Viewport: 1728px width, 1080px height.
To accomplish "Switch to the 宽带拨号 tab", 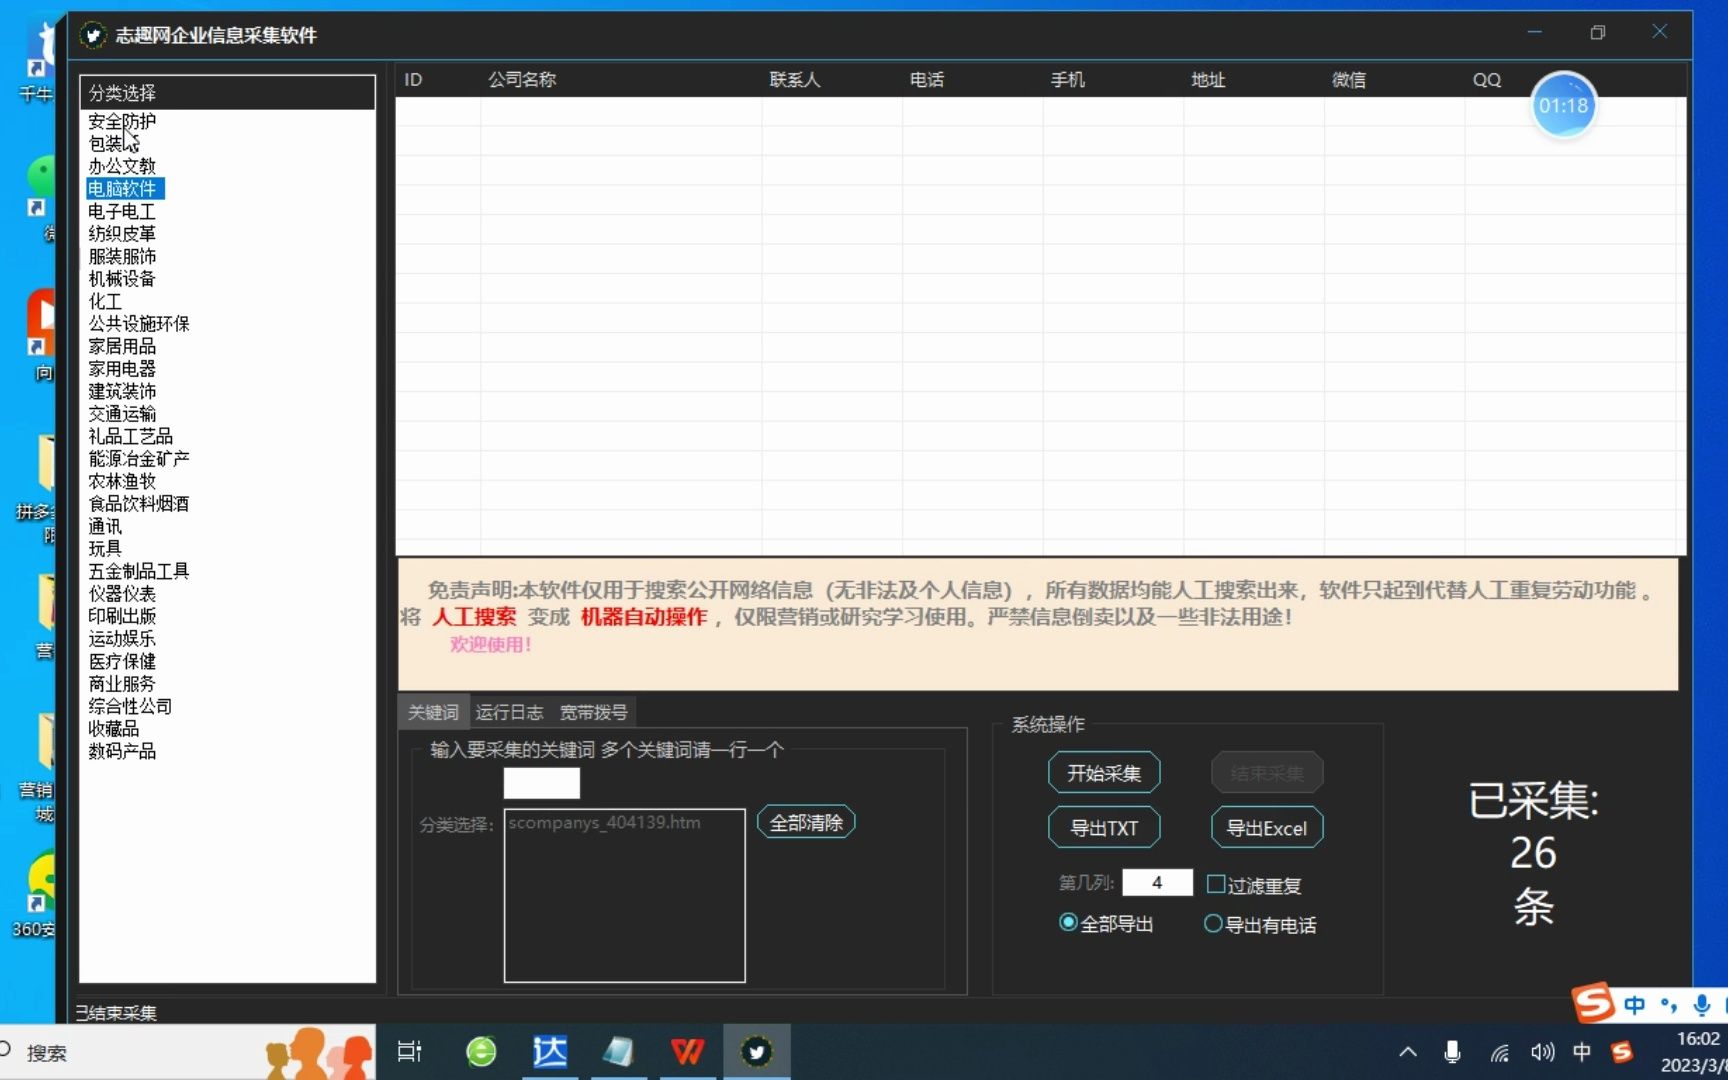I will coord(594,712).
